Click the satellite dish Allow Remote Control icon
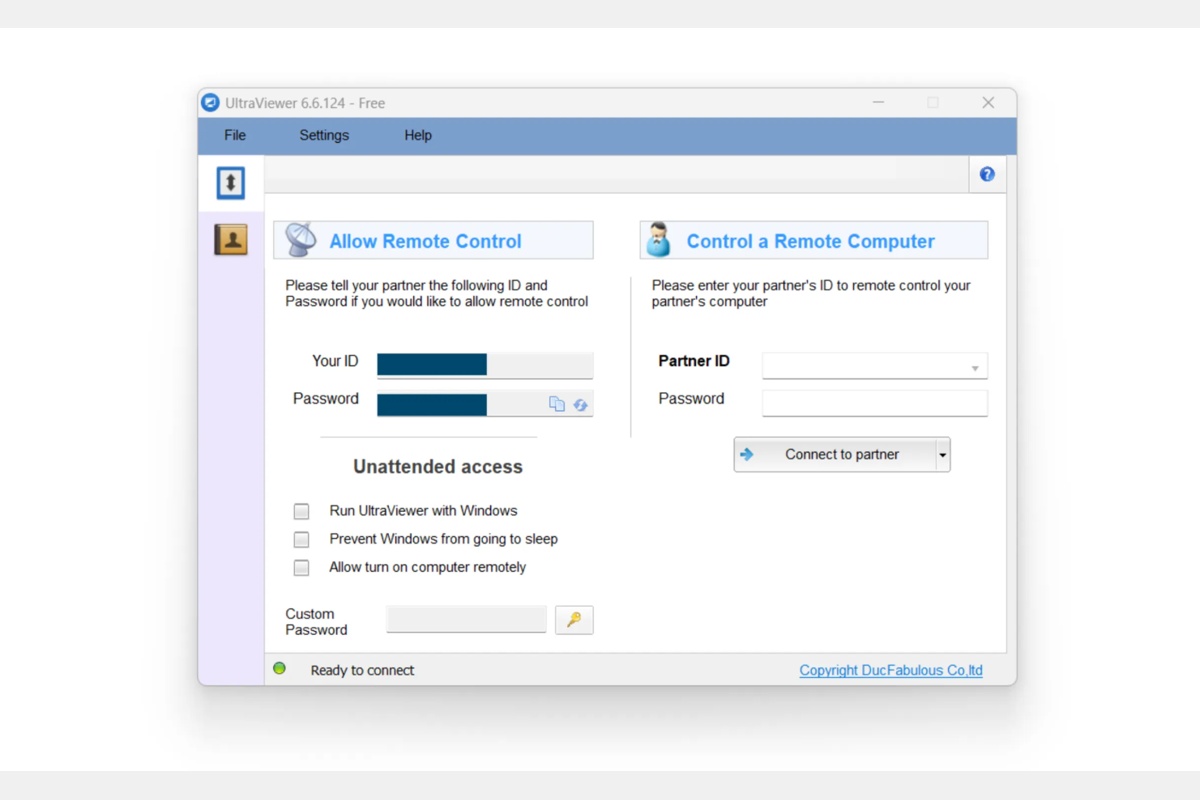This screenshot has width=1200, height=800. [300, 240]
